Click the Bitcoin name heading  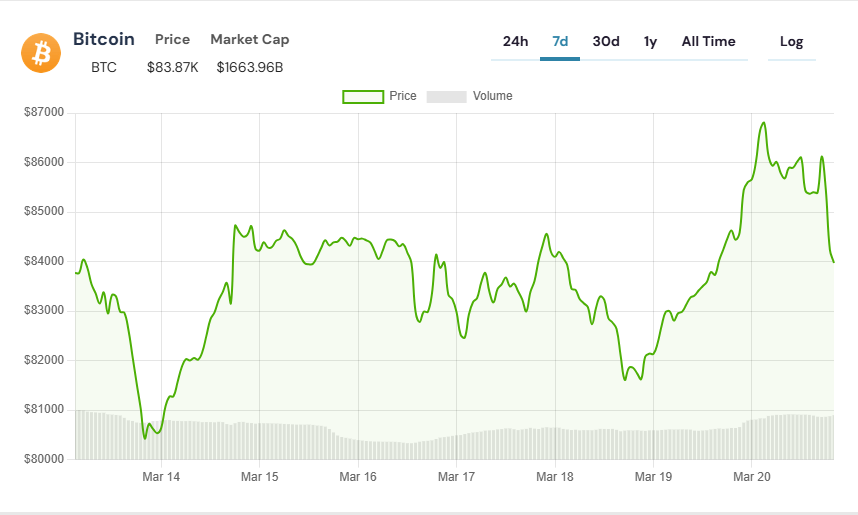pyautogui.click(x=104, y=39)
